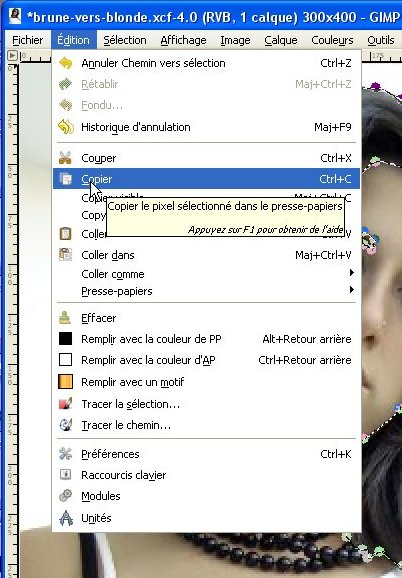Click the image menu arrow button near ruler corner
Screen dimensions: 402x578
tap(12, 56)
